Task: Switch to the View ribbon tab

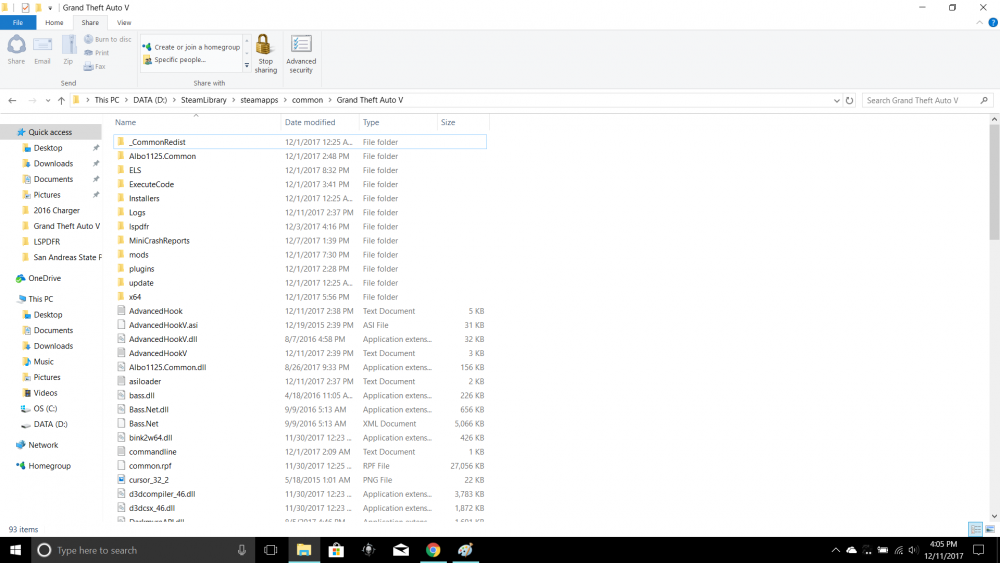Action: click(124, 22)
